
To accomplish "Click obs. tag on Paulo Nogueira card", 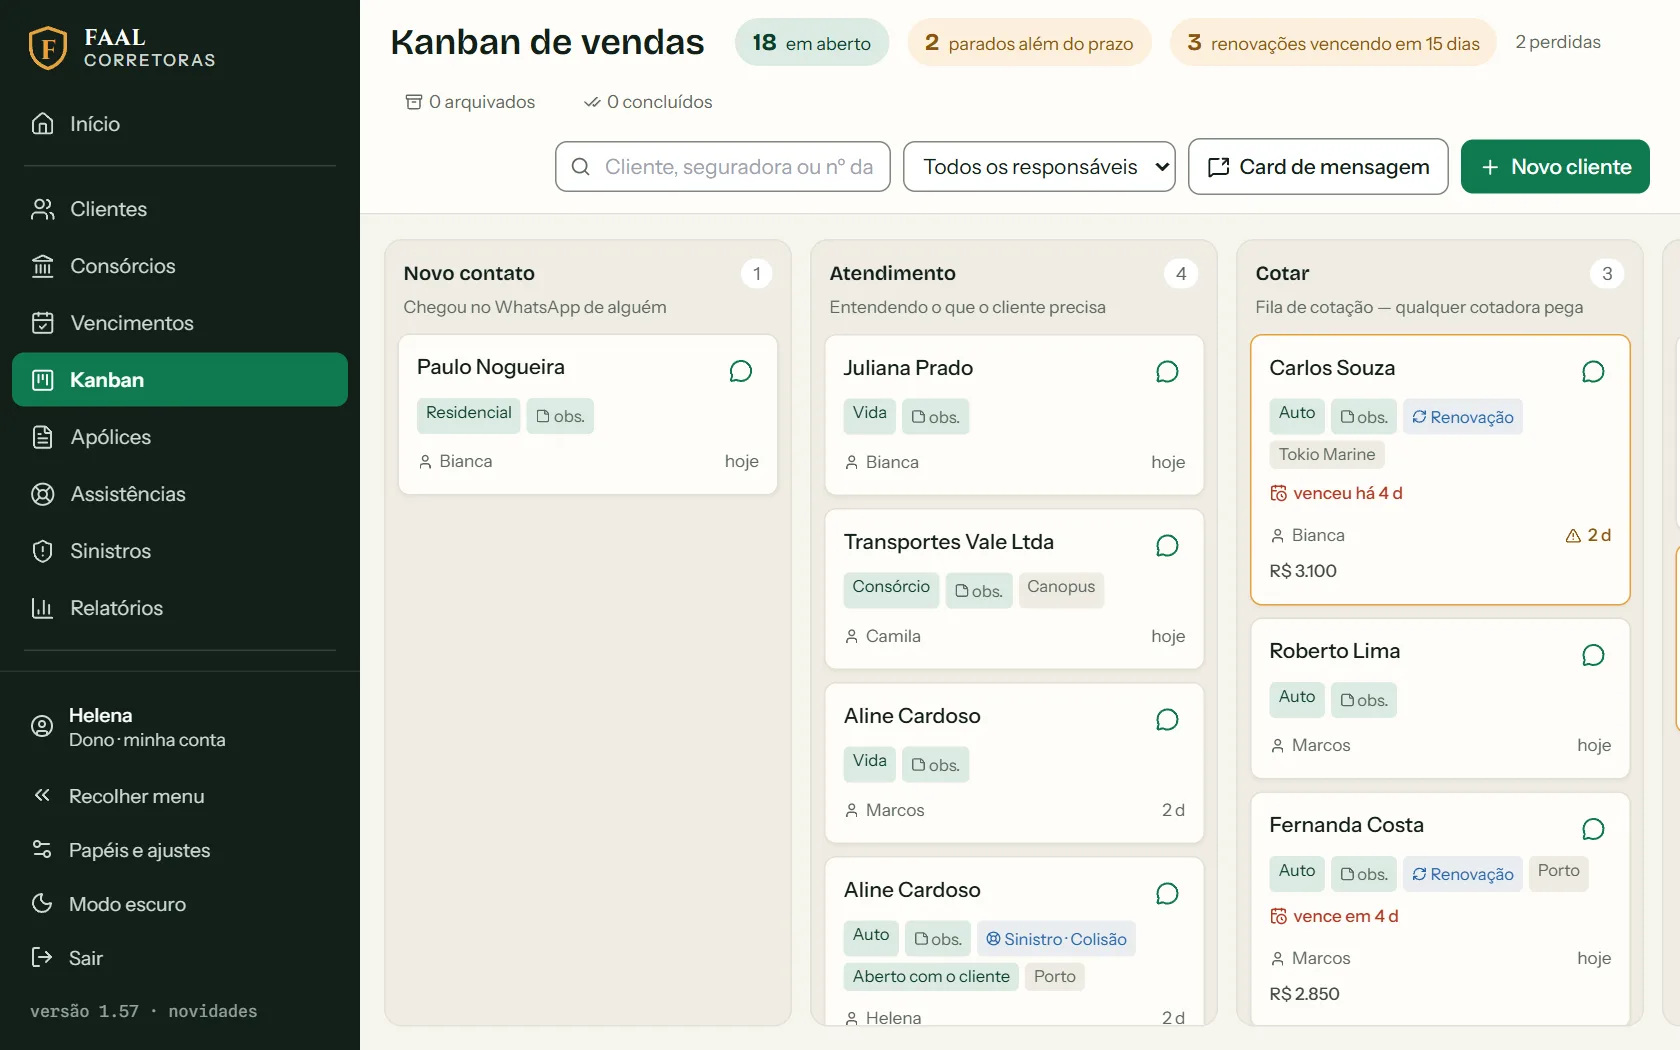I will coord(560,416).
